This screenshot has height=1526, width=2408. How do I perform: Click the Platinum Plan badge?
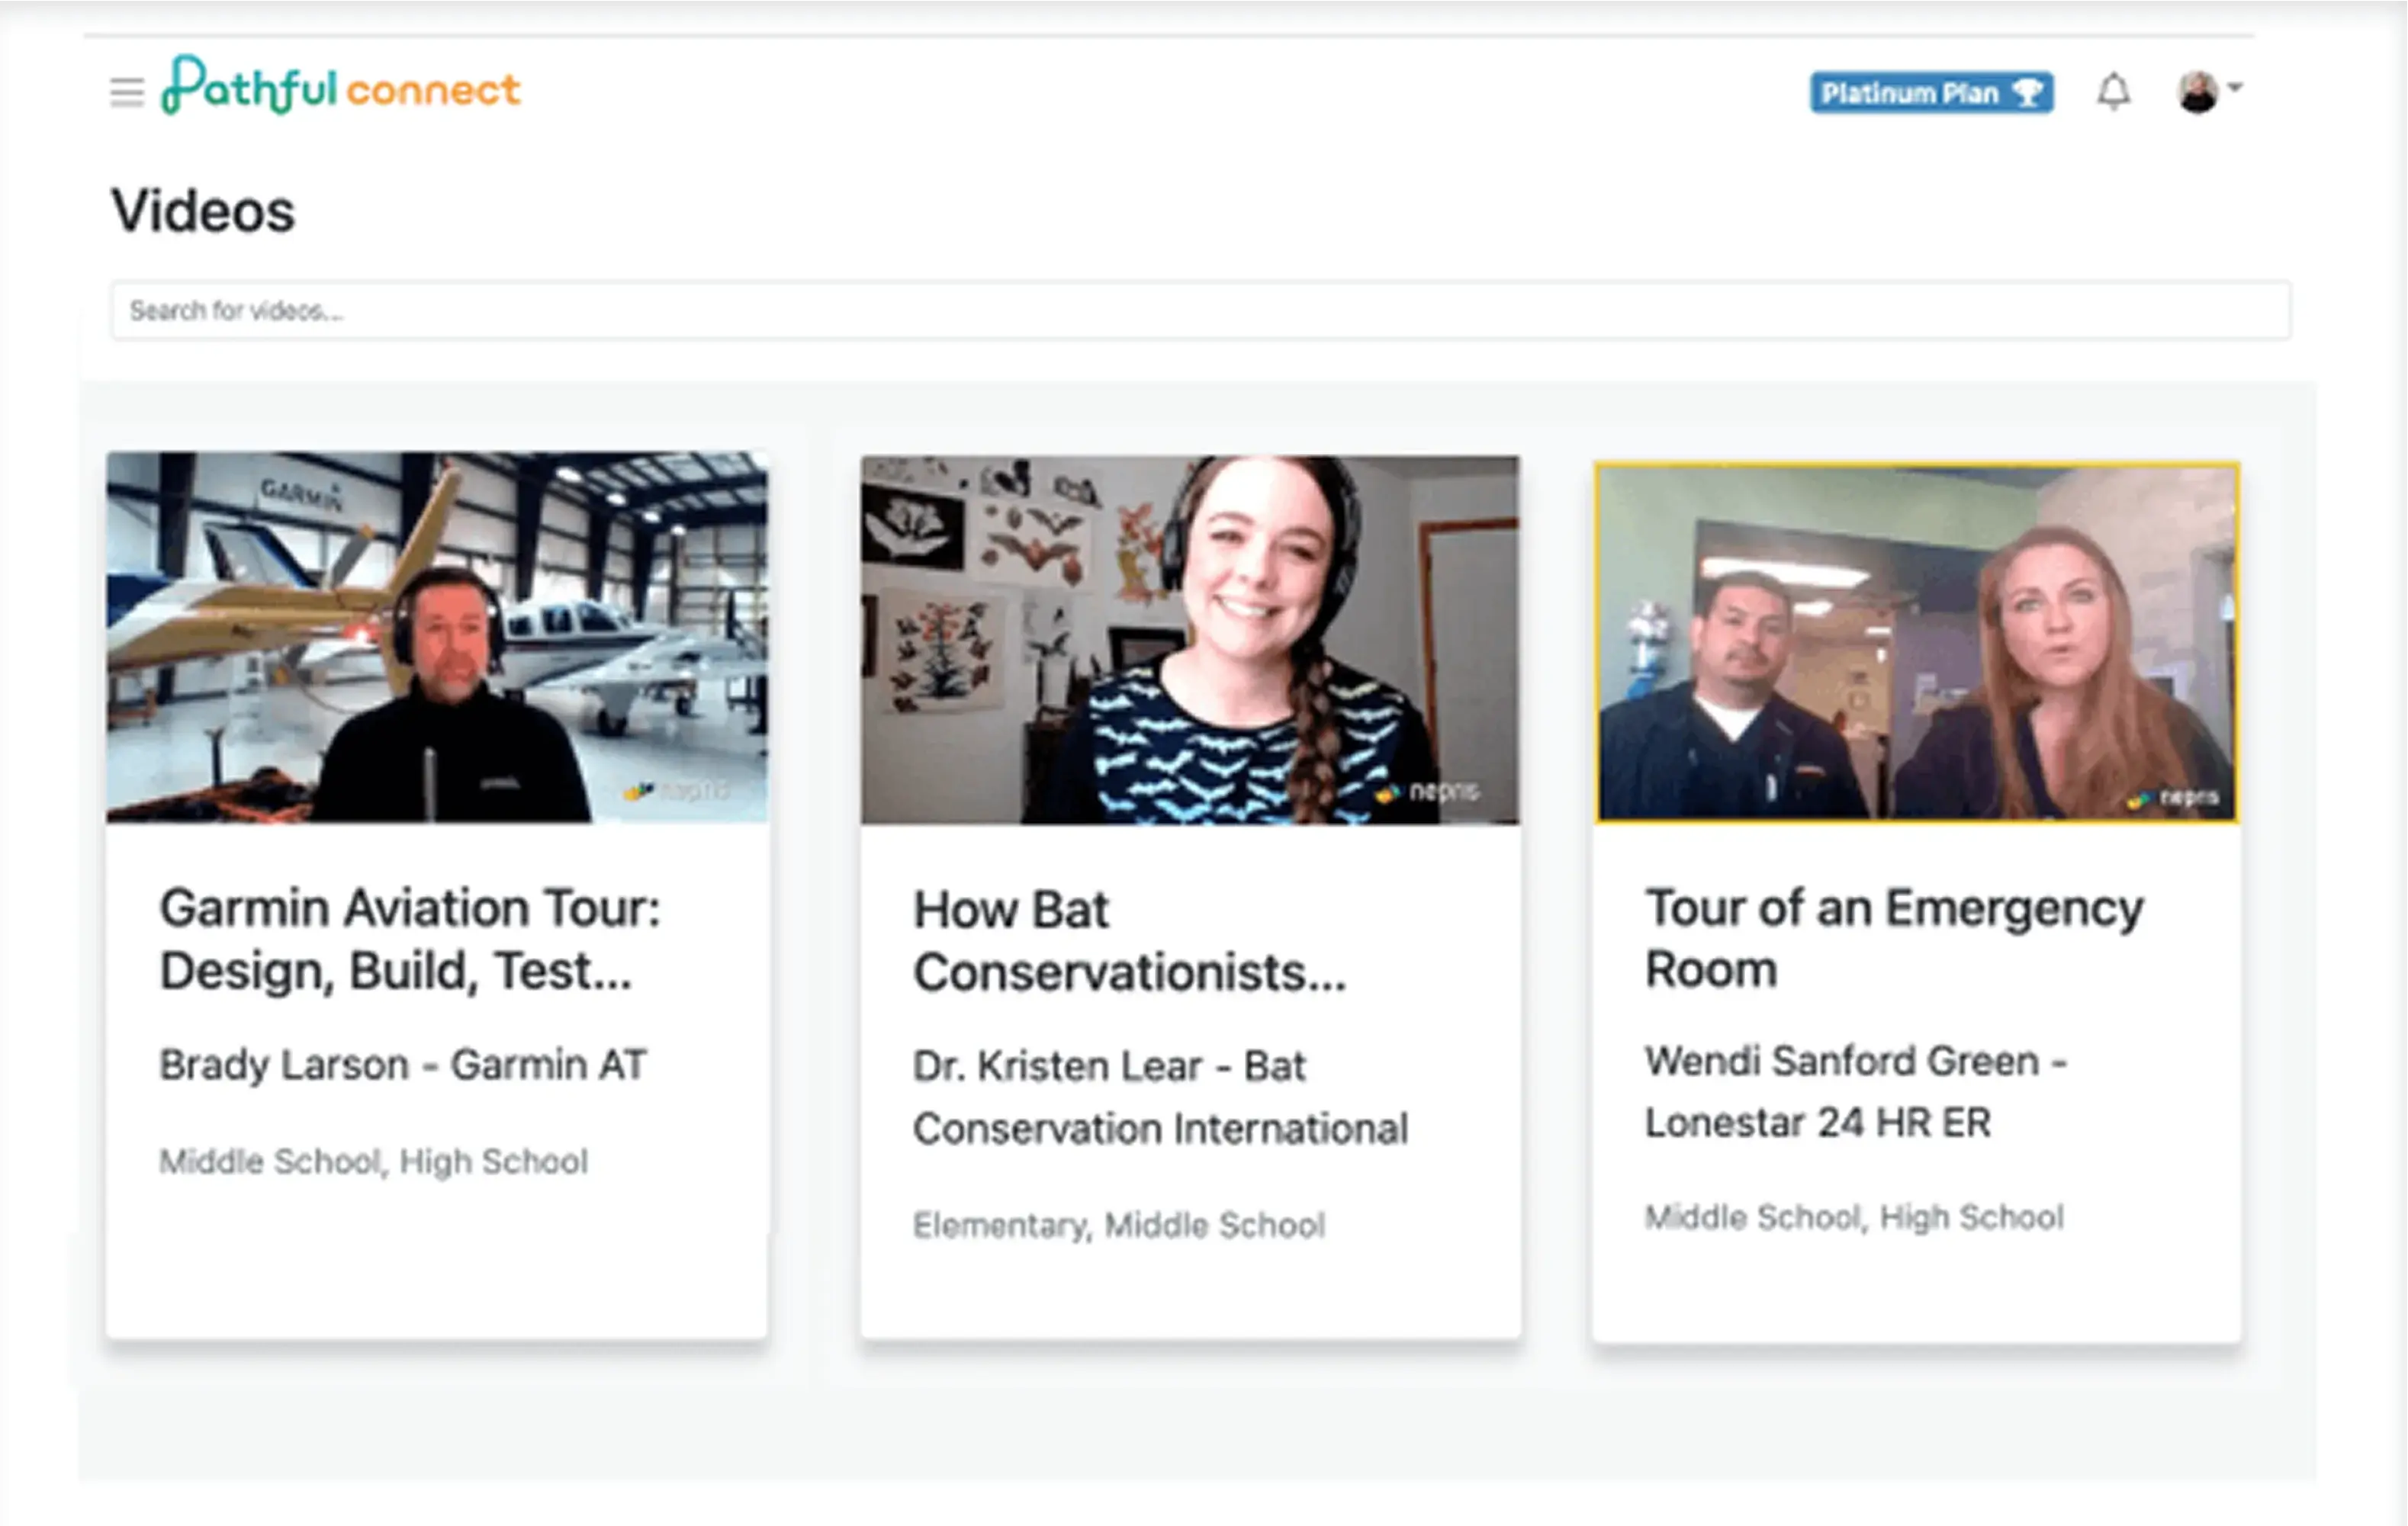coord(1932,93)
